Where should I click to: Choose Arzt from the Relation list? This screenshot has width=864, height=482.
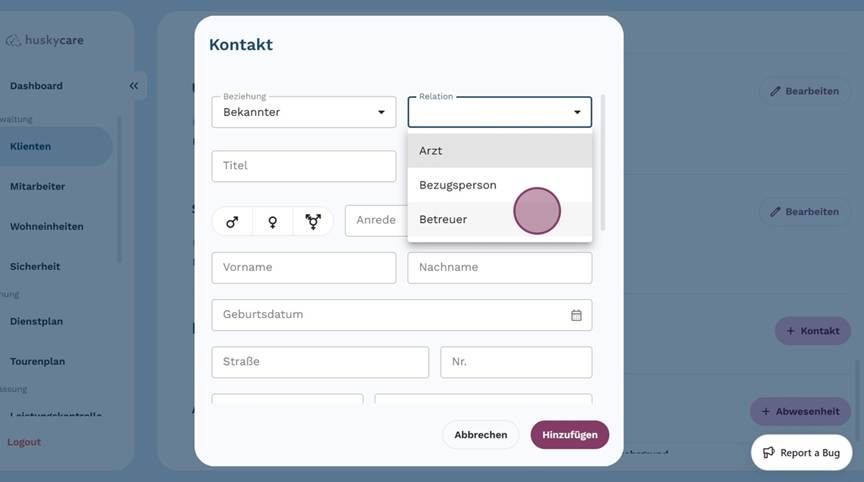pyautogui.click(x=500, y=150)
